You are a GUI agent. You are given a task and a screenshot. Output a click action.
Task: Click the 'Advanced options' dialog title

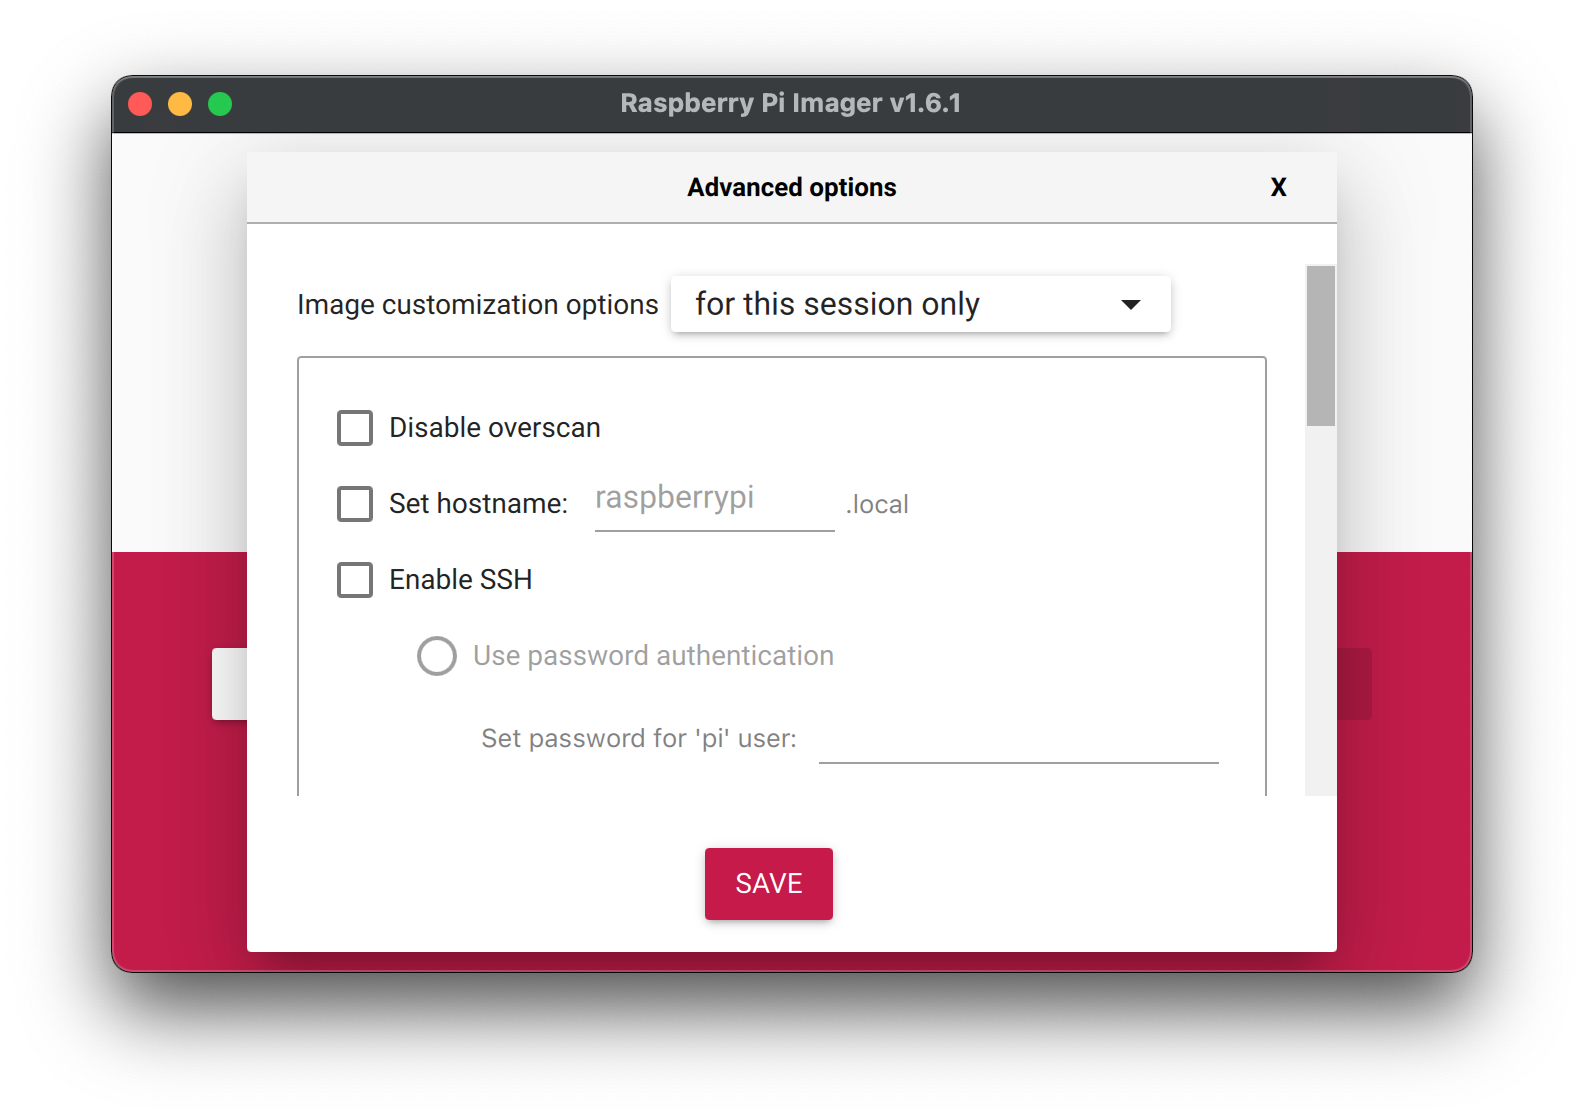point(792,188)
